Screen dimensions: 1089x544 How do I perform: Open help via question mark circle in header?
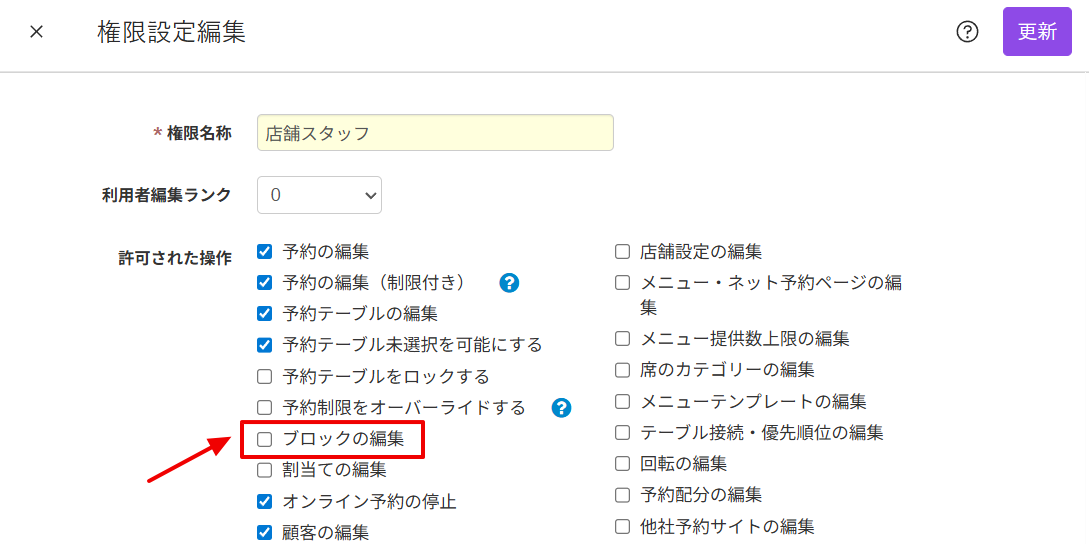click(967, 32)
